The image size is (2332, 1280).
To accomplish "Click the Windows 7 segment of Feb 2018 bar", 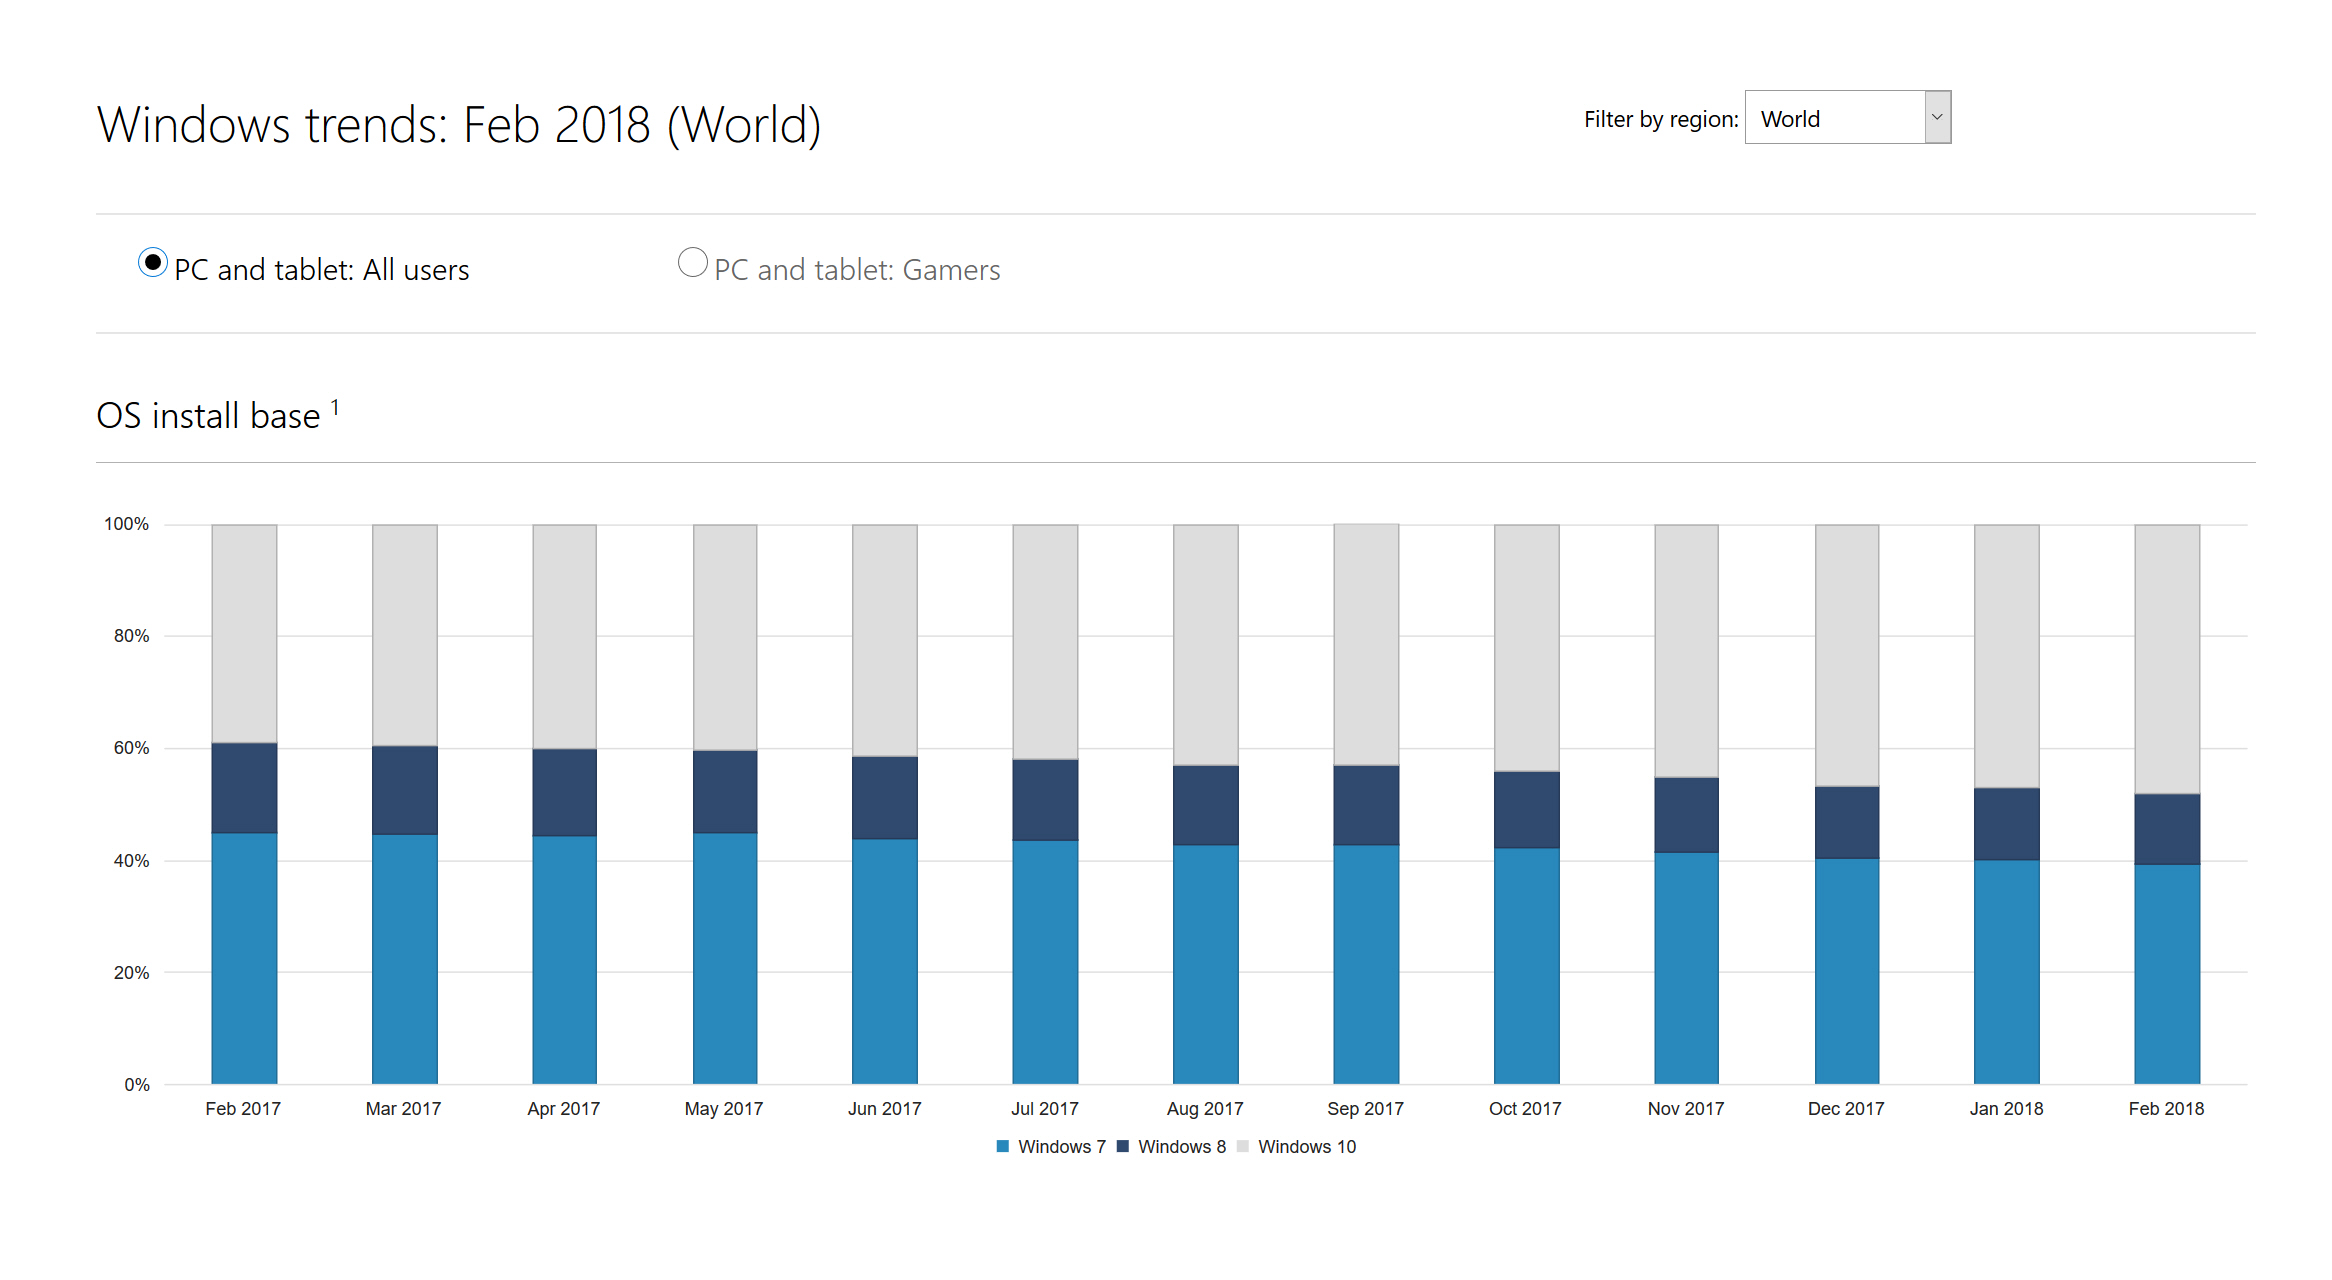I will tap(2167, 974).
